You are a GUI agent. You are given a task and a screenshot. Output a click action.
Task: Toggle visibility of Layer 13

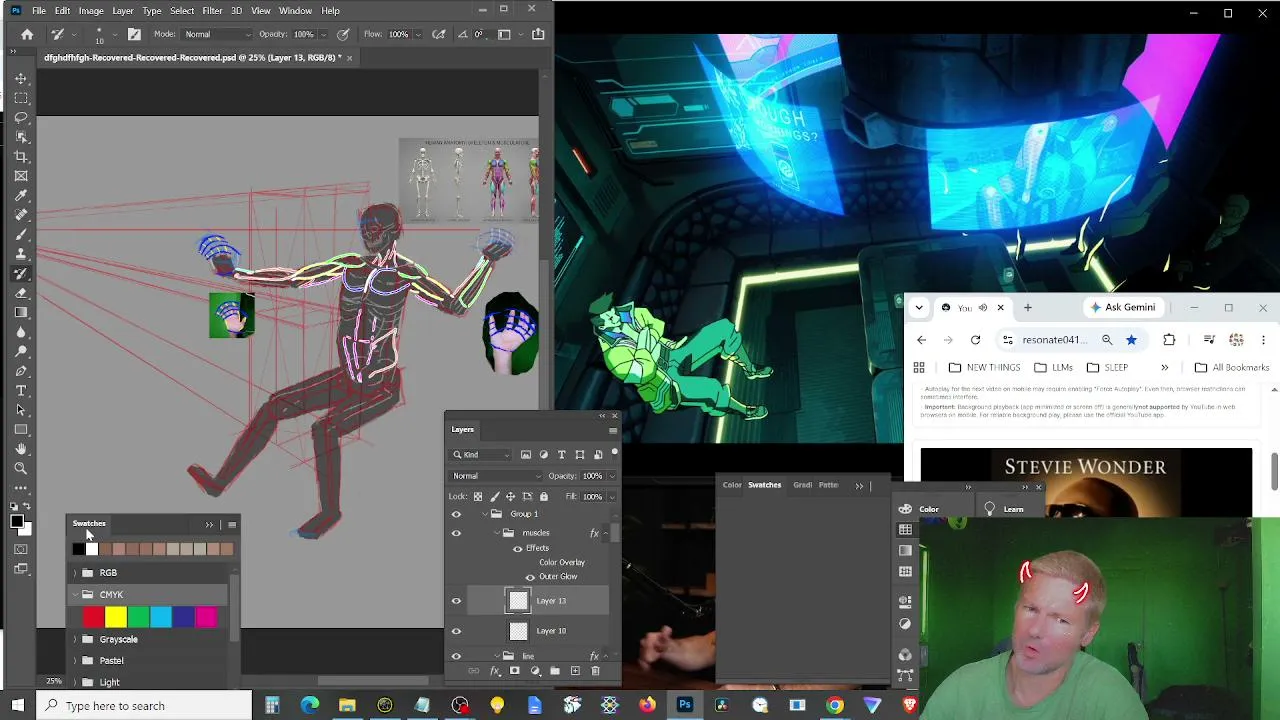[456, 601]
